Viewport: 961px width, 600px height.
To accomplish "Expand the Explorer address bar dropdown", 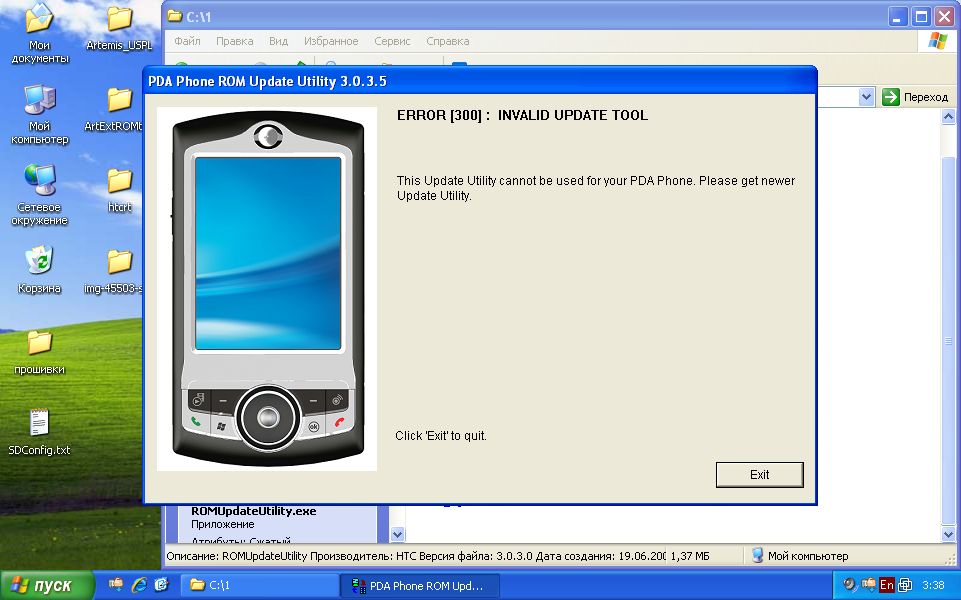I will 866,97.
